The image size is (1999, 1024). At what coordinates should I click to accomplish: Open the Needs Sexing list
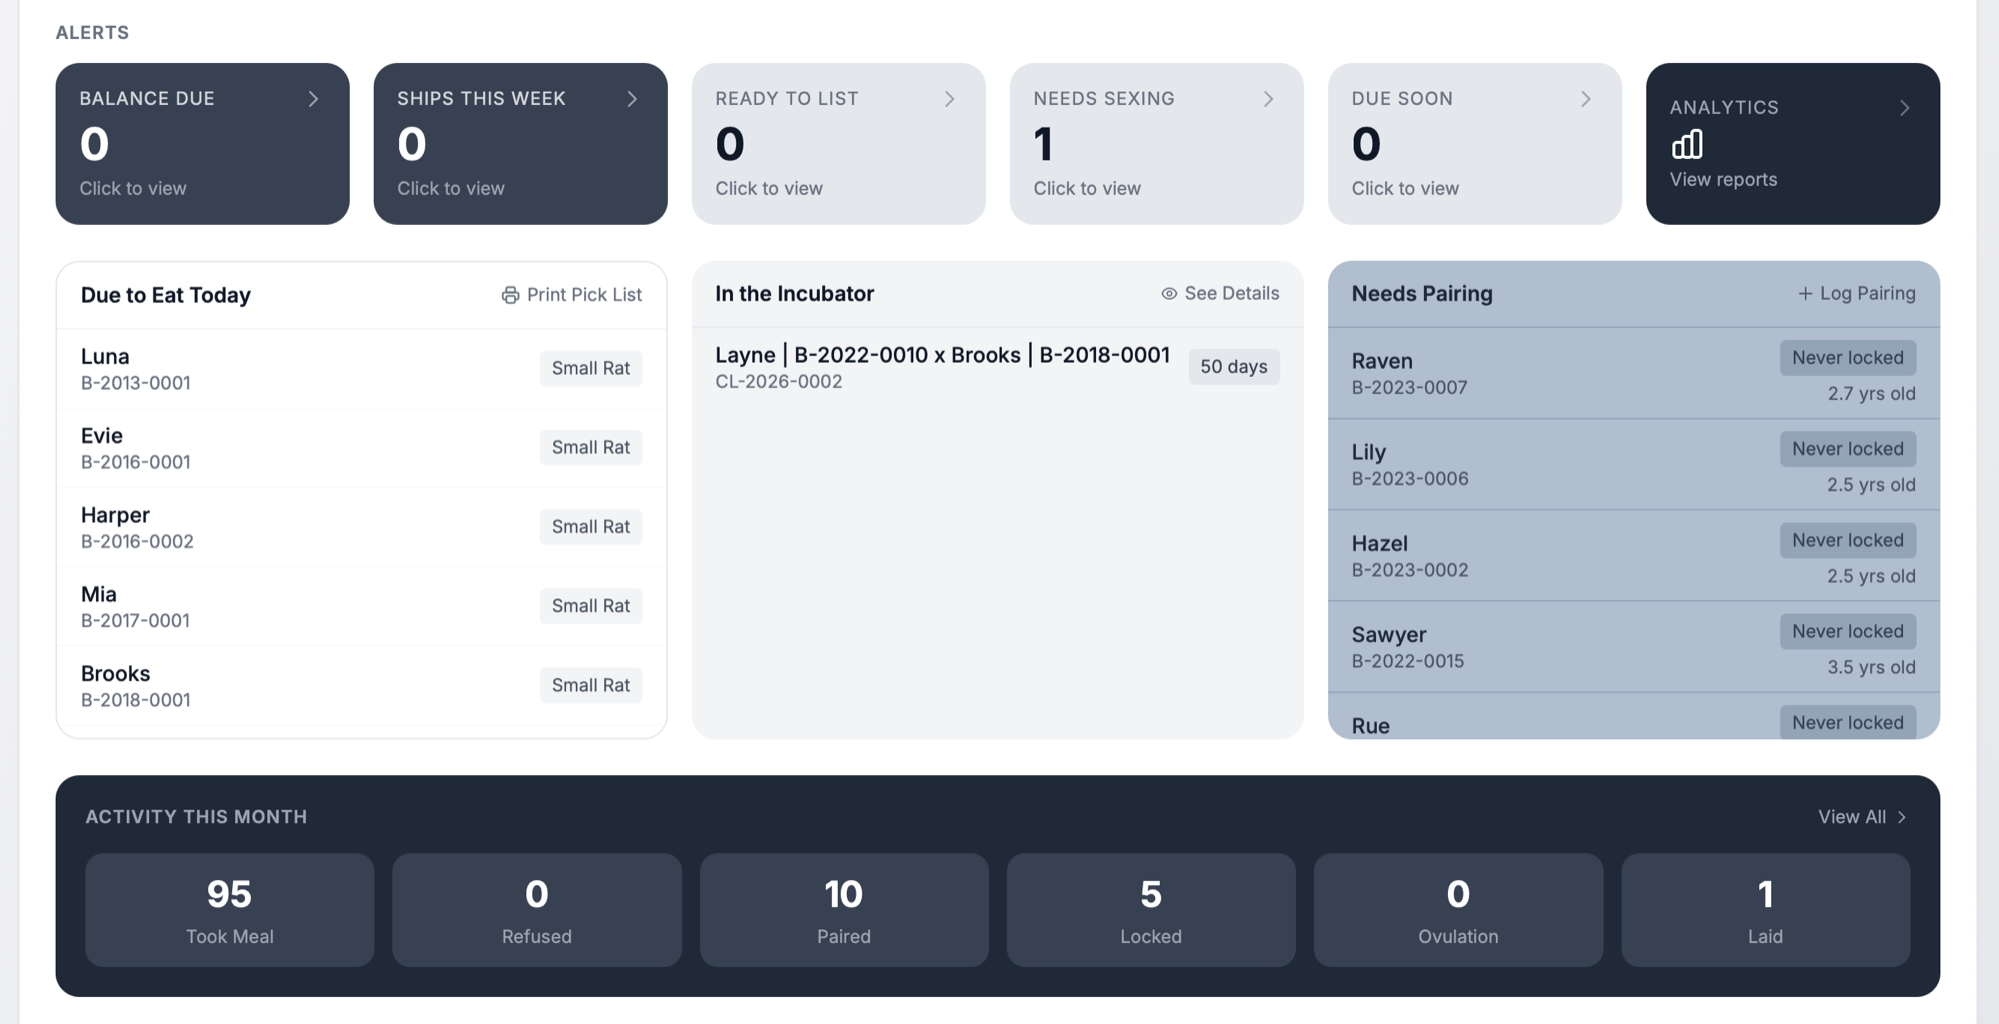point(1156,143)
